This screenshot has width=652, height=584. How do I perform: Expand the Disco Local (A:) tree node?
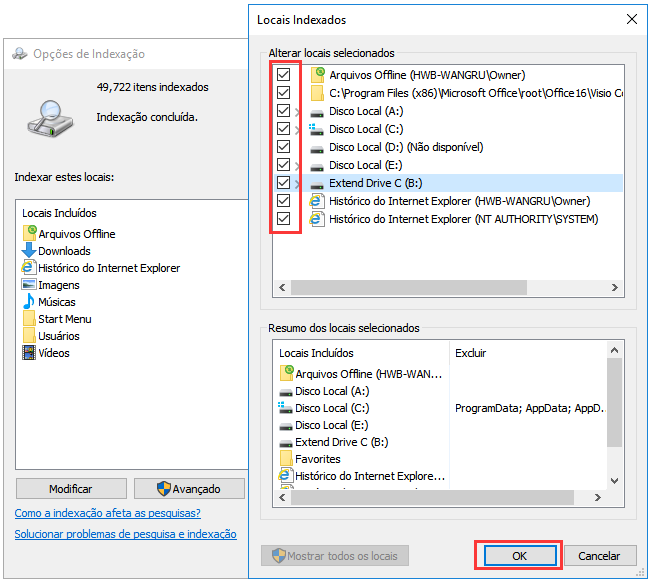coord(298,112)
